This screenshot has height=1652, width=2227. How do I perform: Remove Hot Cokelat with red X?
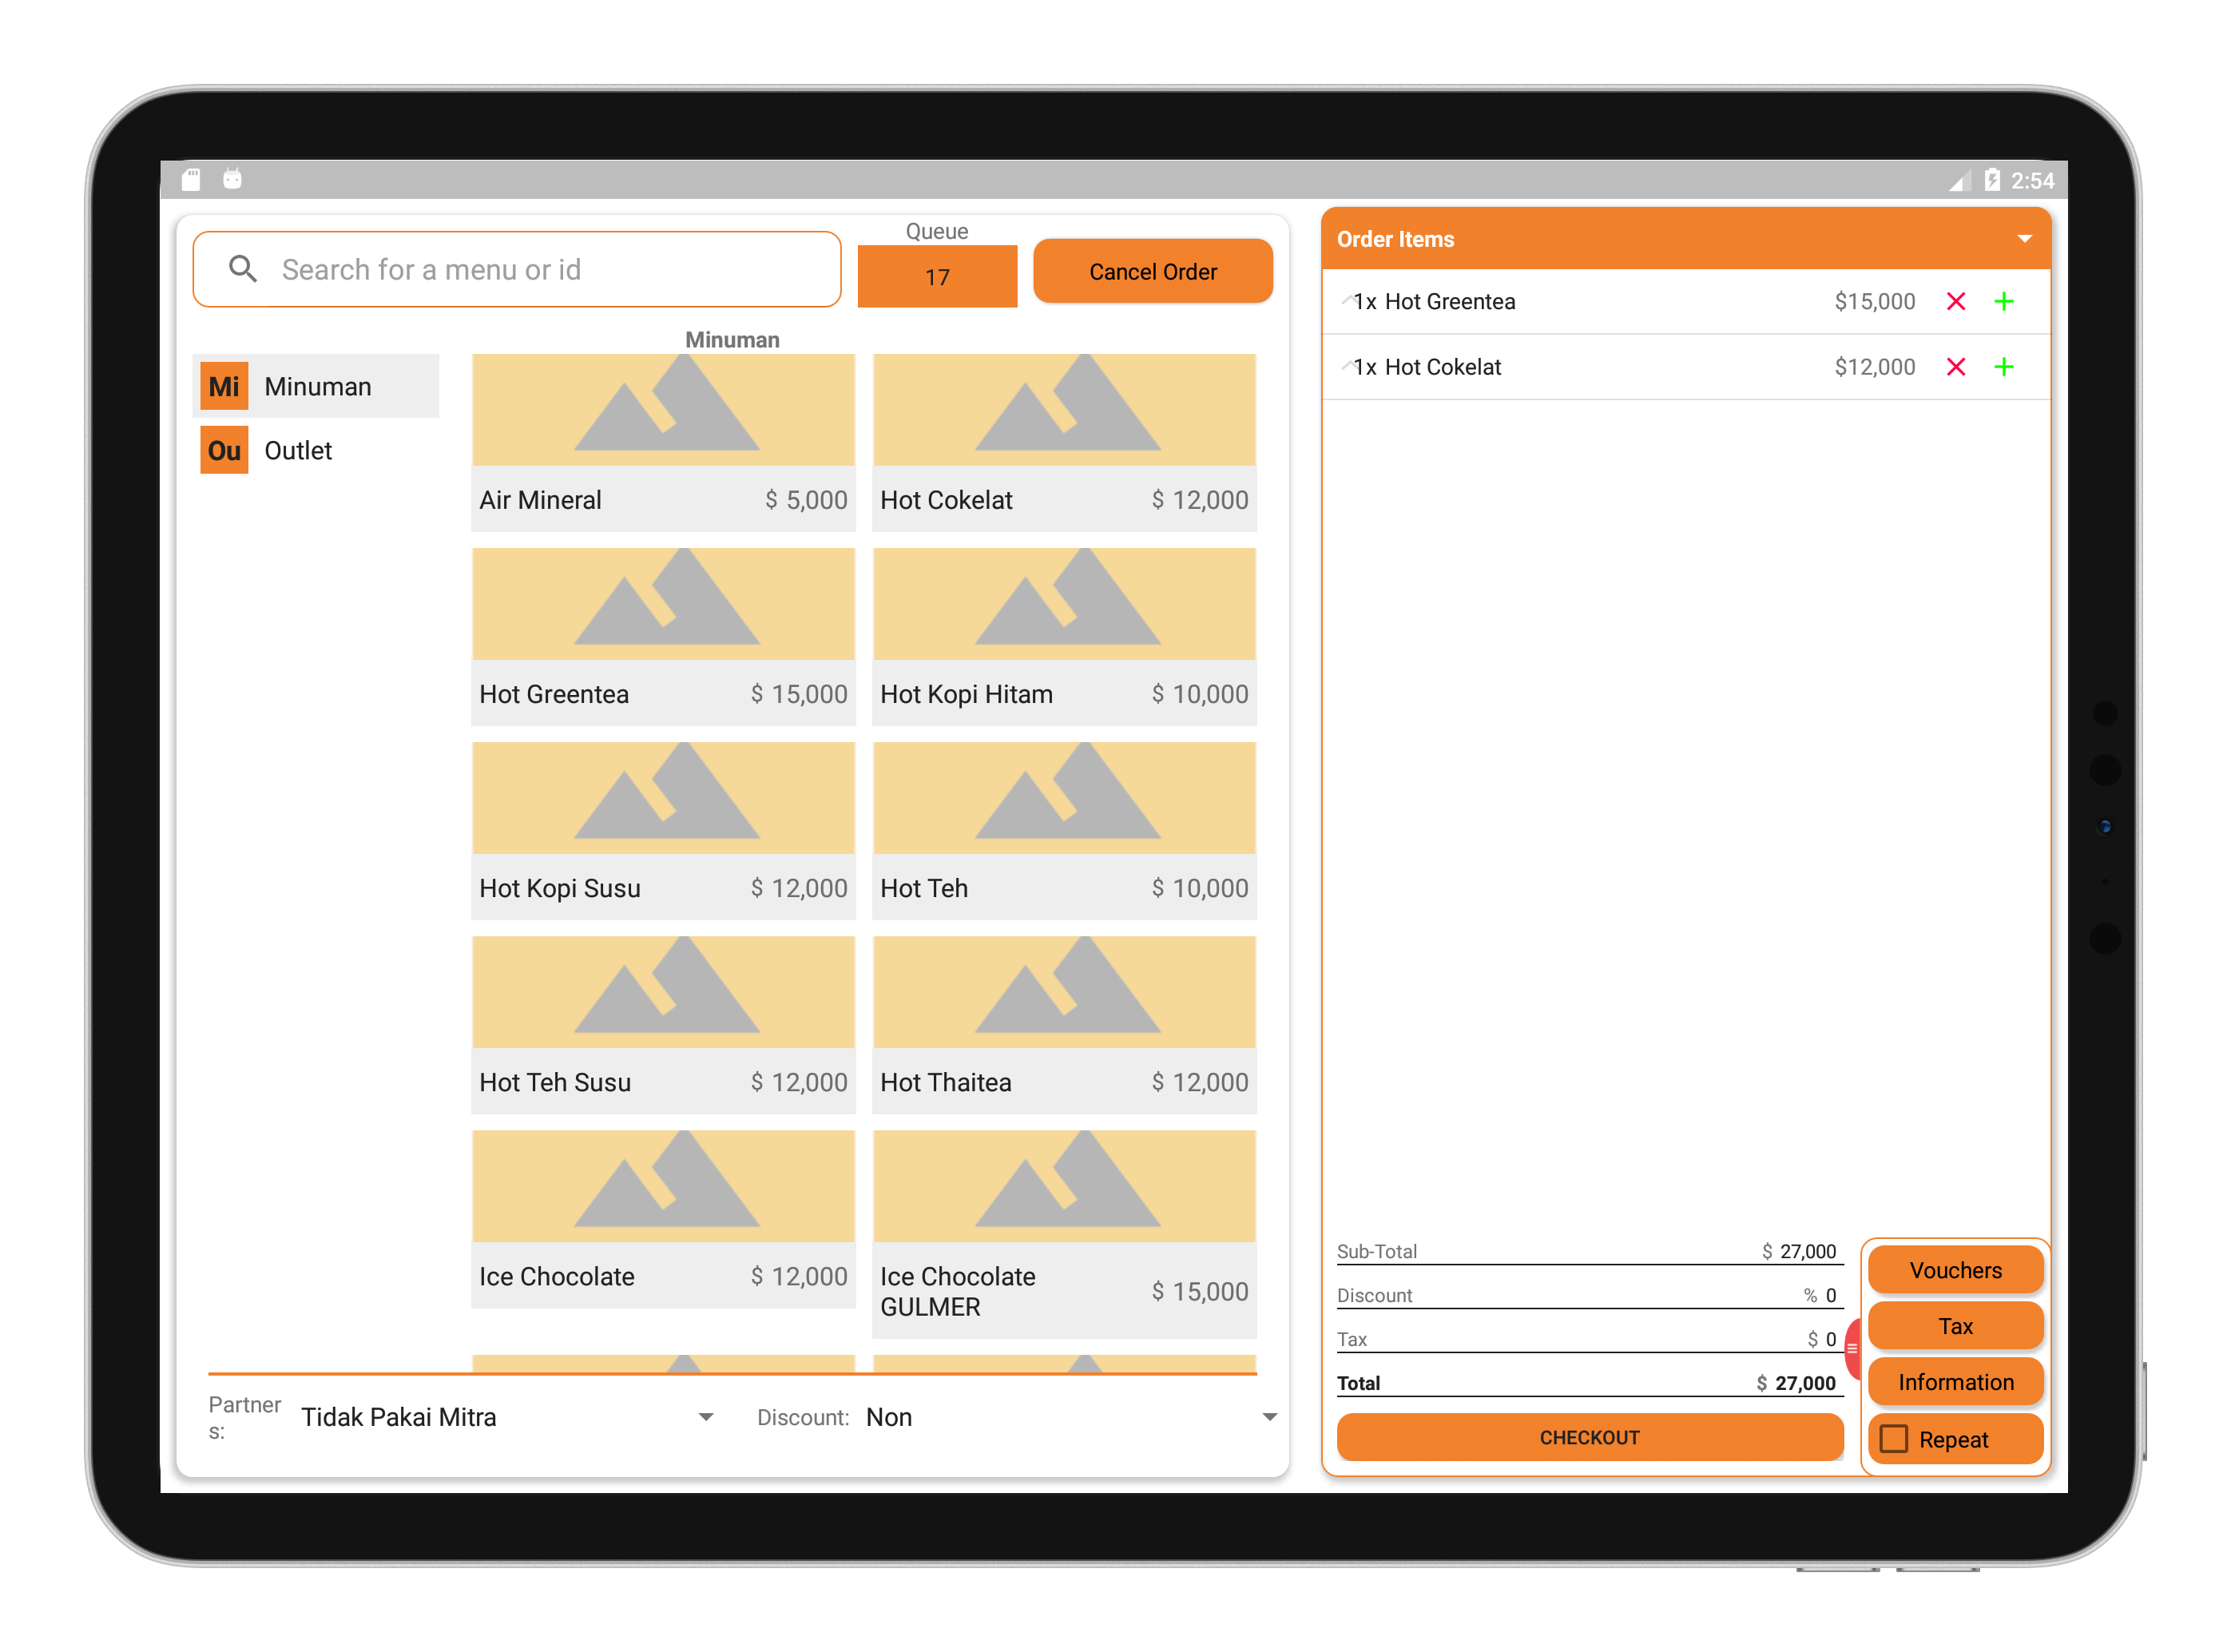point(1955,367)
